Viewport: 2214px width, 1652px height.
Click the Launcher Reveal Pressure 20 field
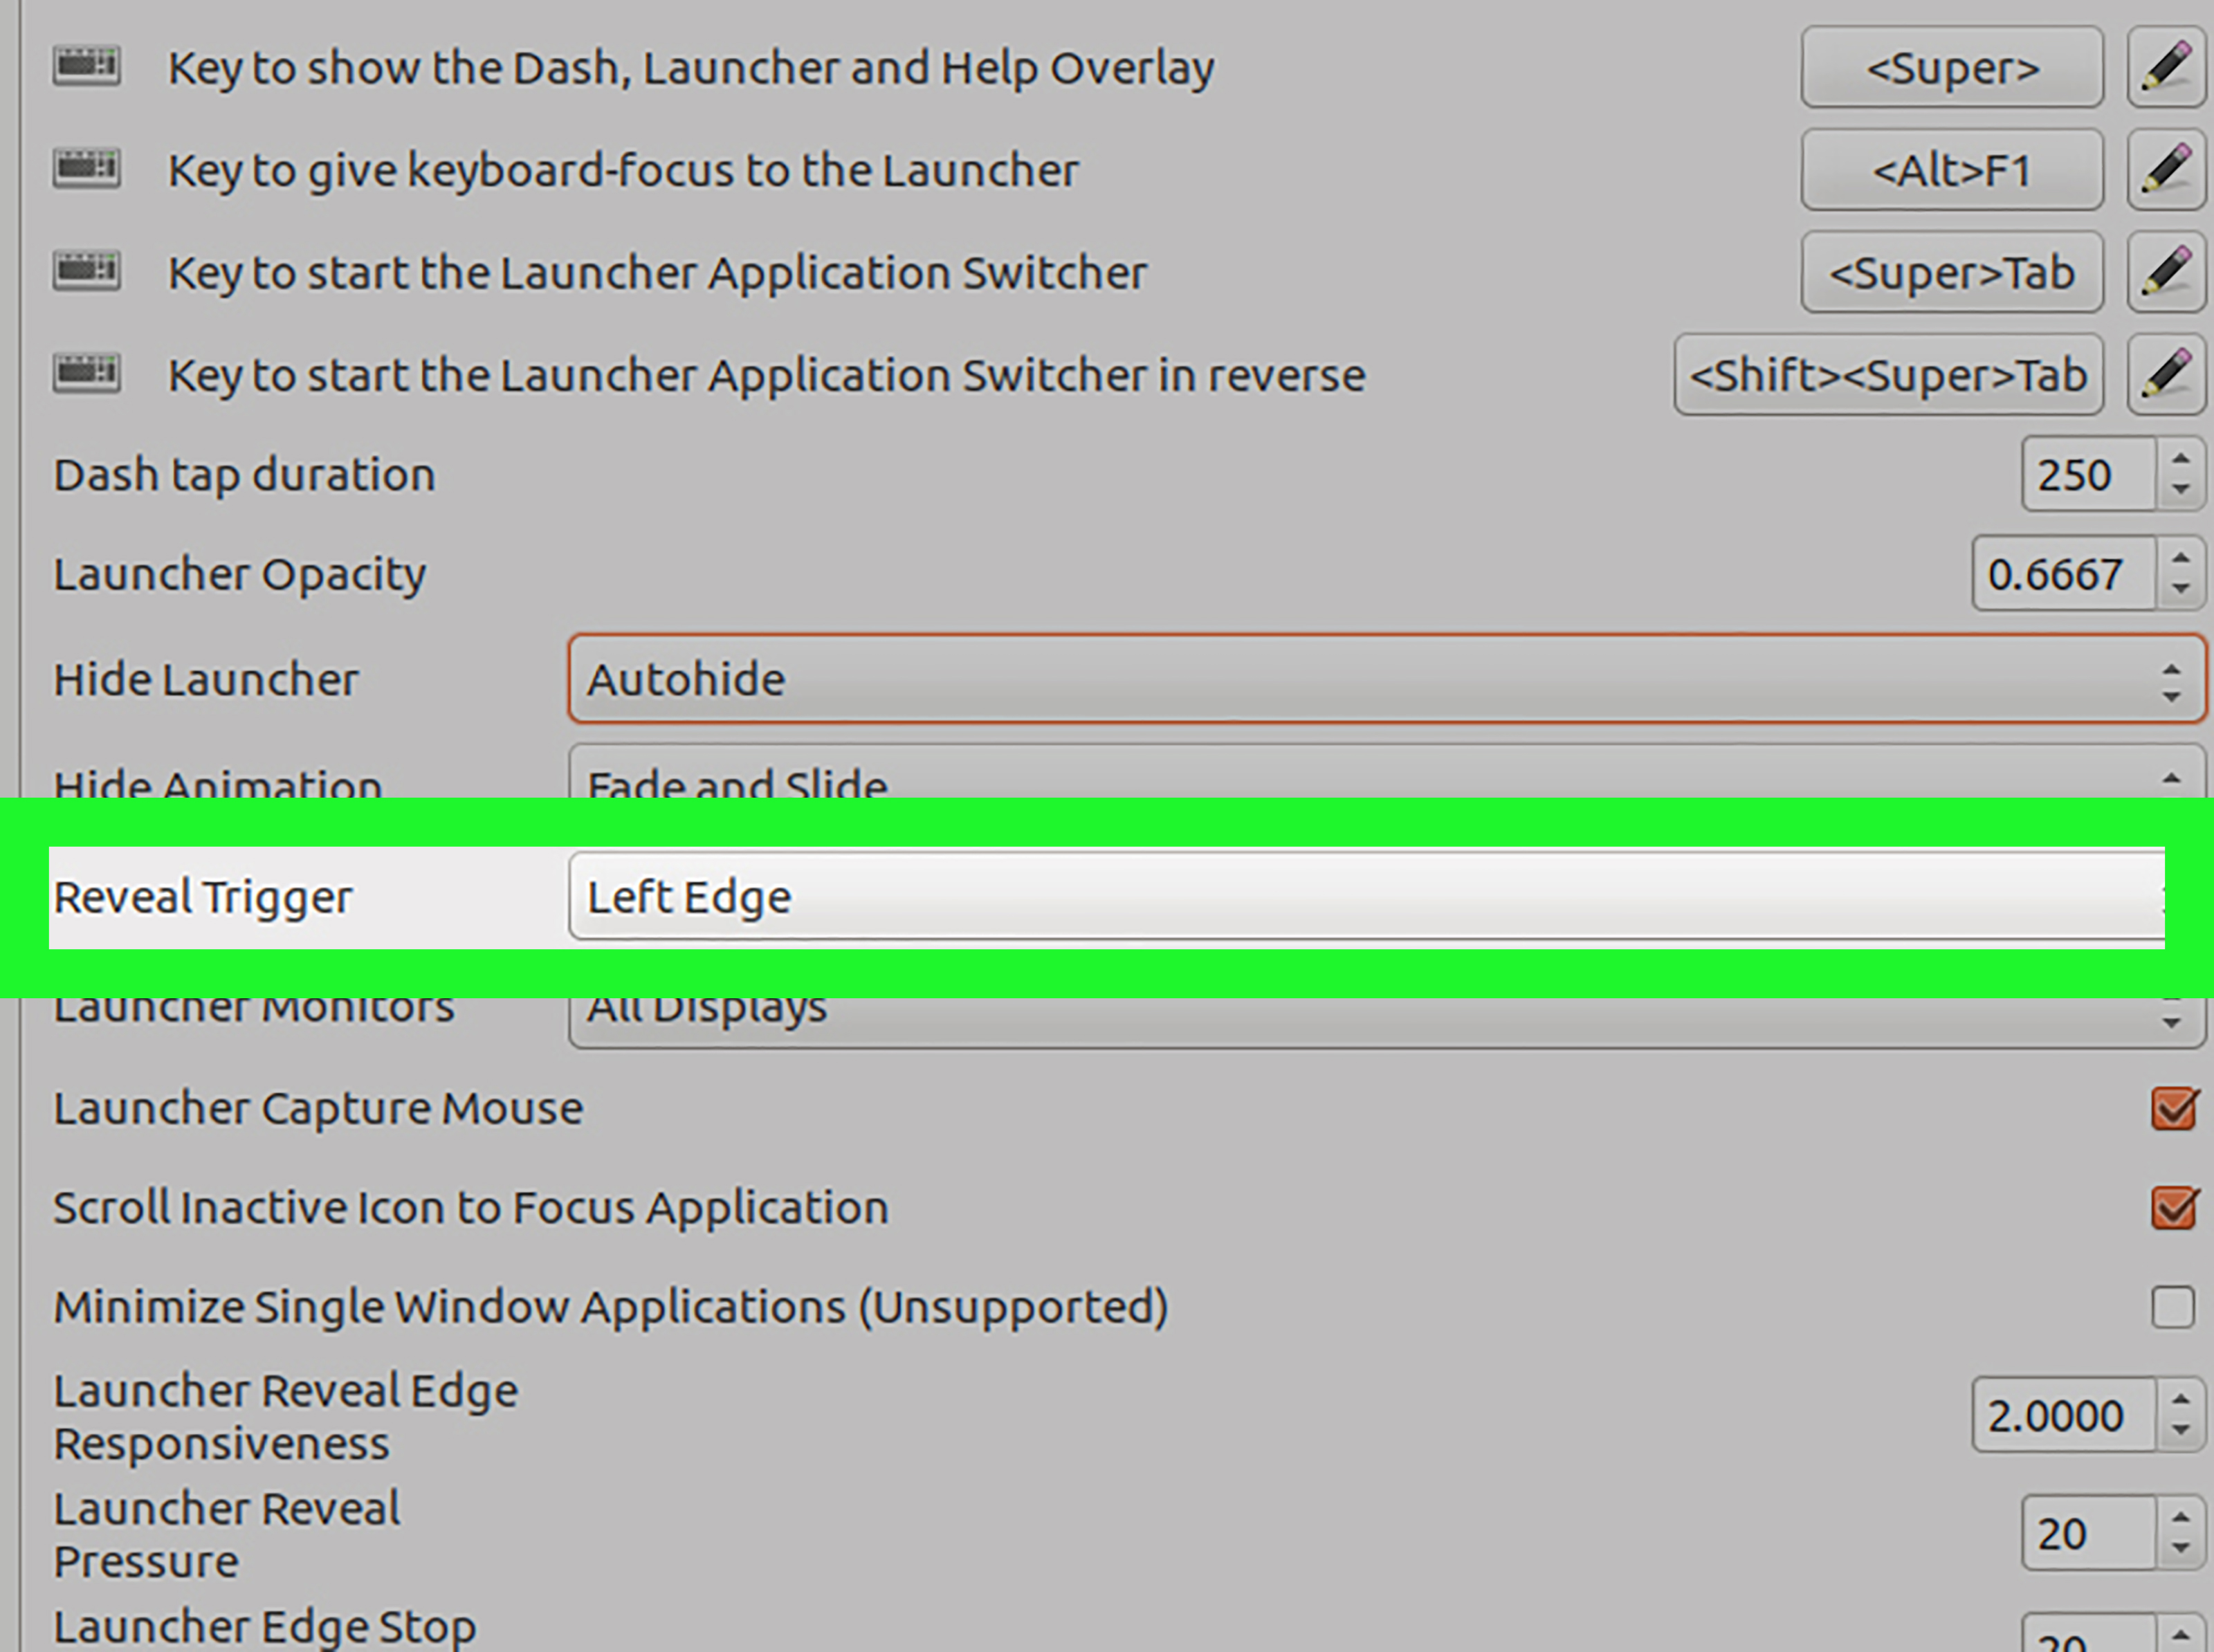tap(2089, 1533)
